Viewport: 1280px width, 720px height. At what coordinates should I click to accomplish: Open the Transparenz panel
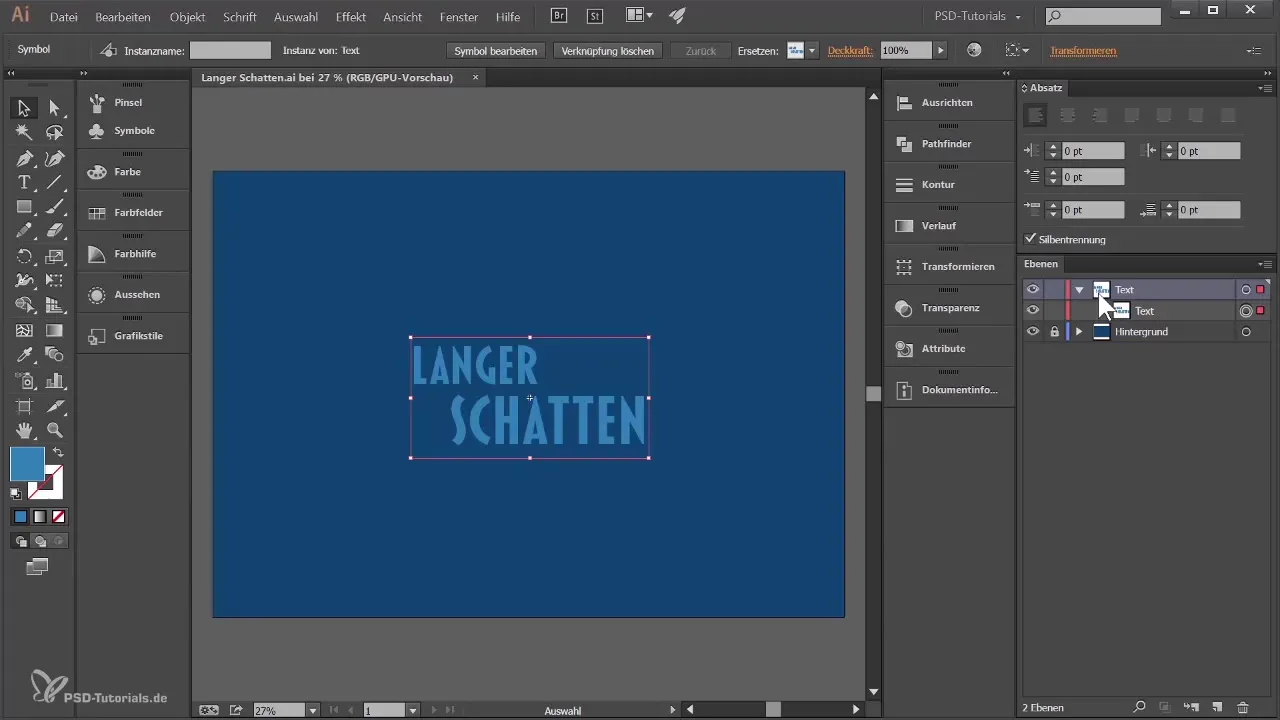coord(950,307)
